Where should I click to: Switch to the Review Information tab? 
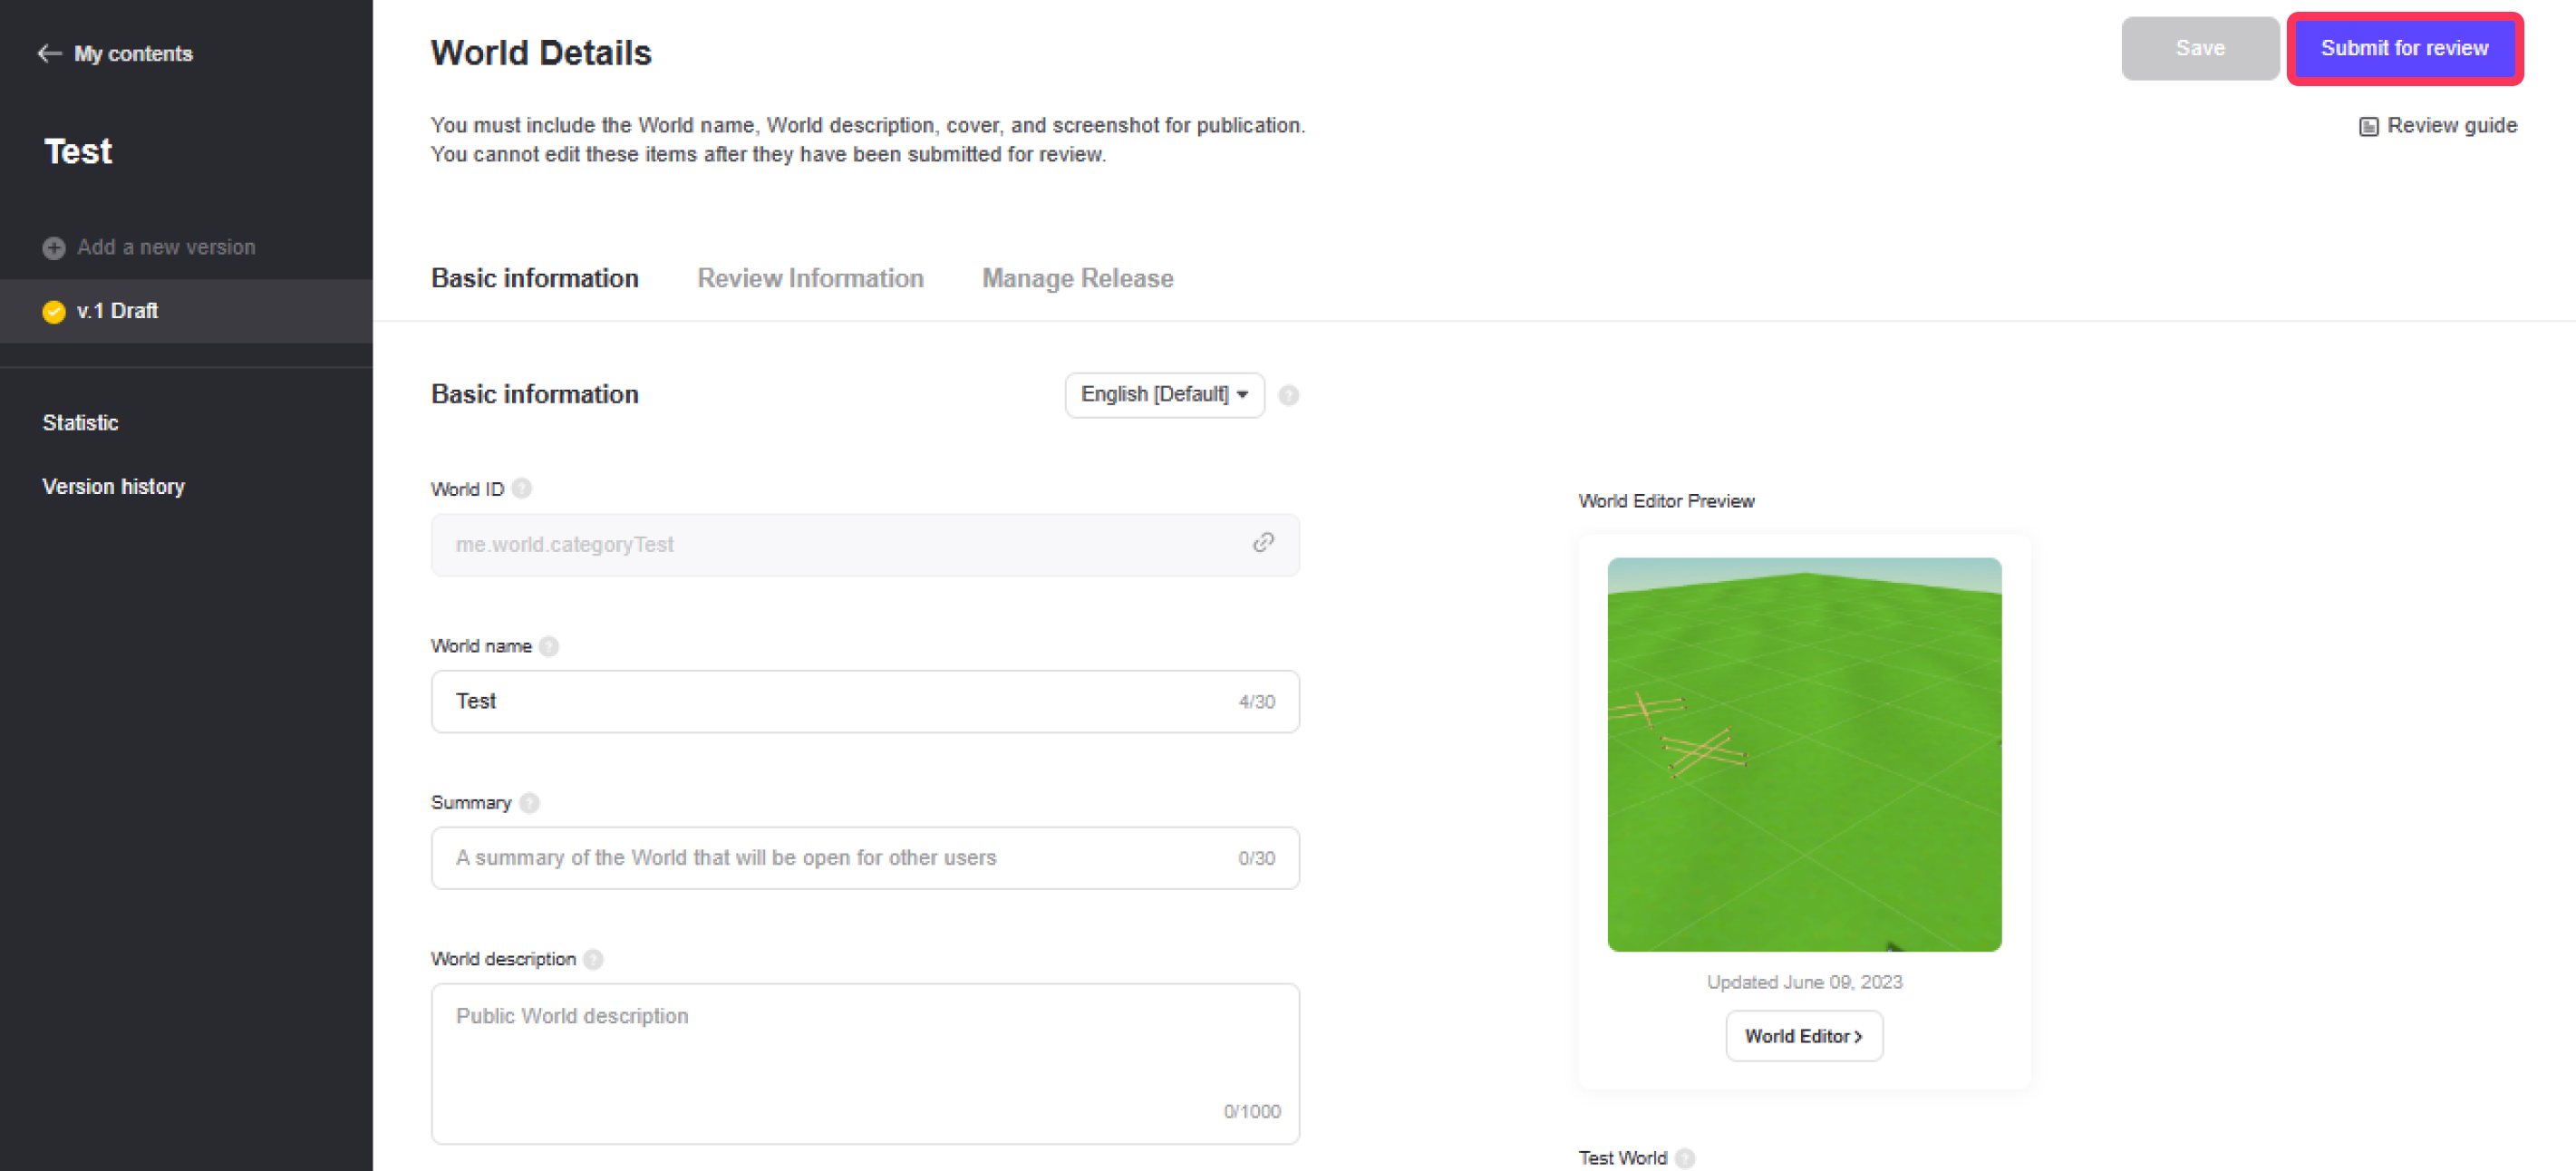click(810, 279)
